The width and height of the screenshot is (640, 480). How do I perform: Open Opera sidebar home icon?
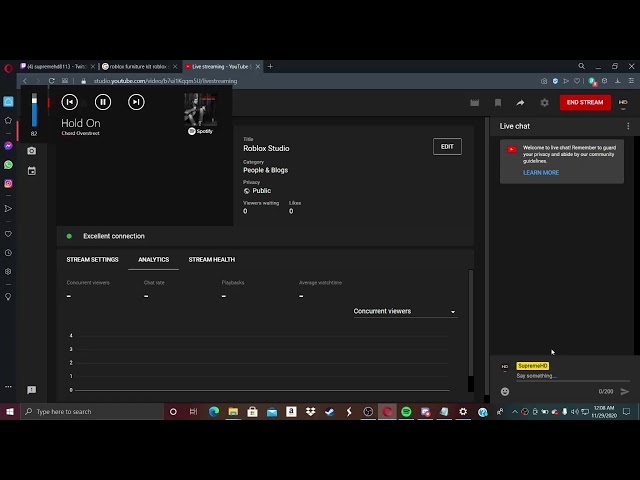pyautogui.click(x=8, y=101)
